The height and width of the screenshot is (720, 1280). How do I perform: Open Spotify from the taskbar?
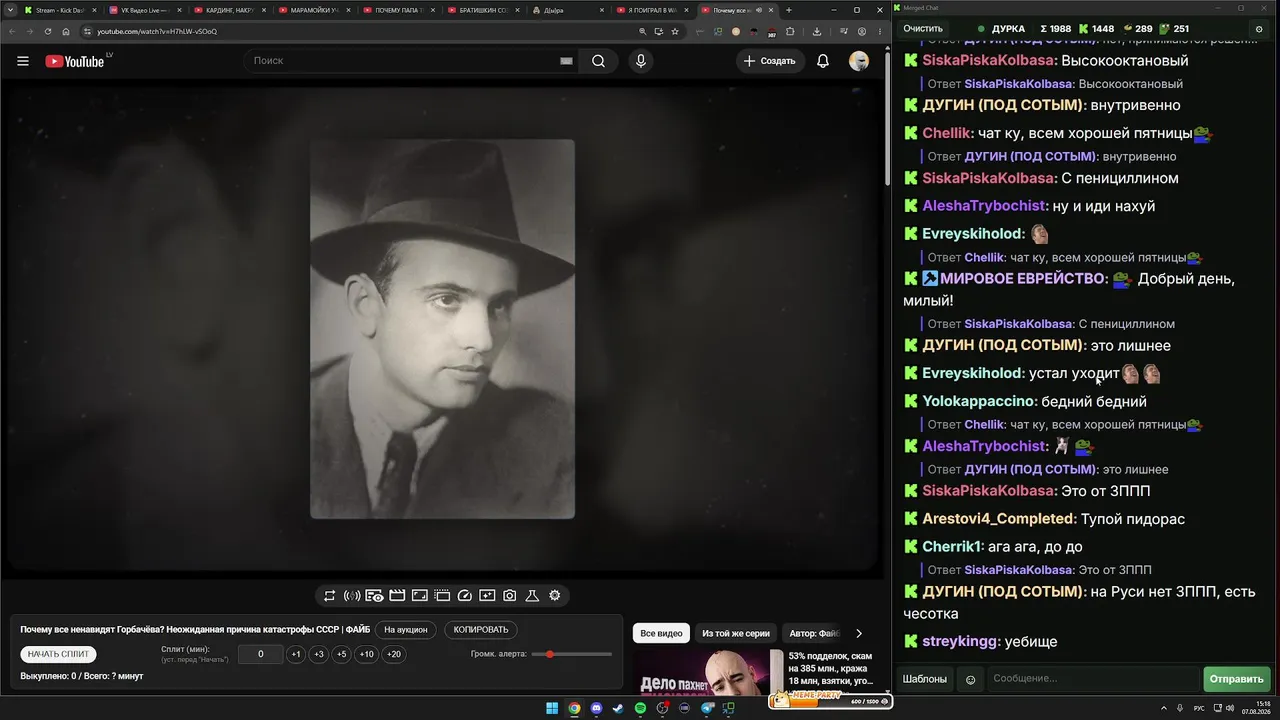click(641, 709)
